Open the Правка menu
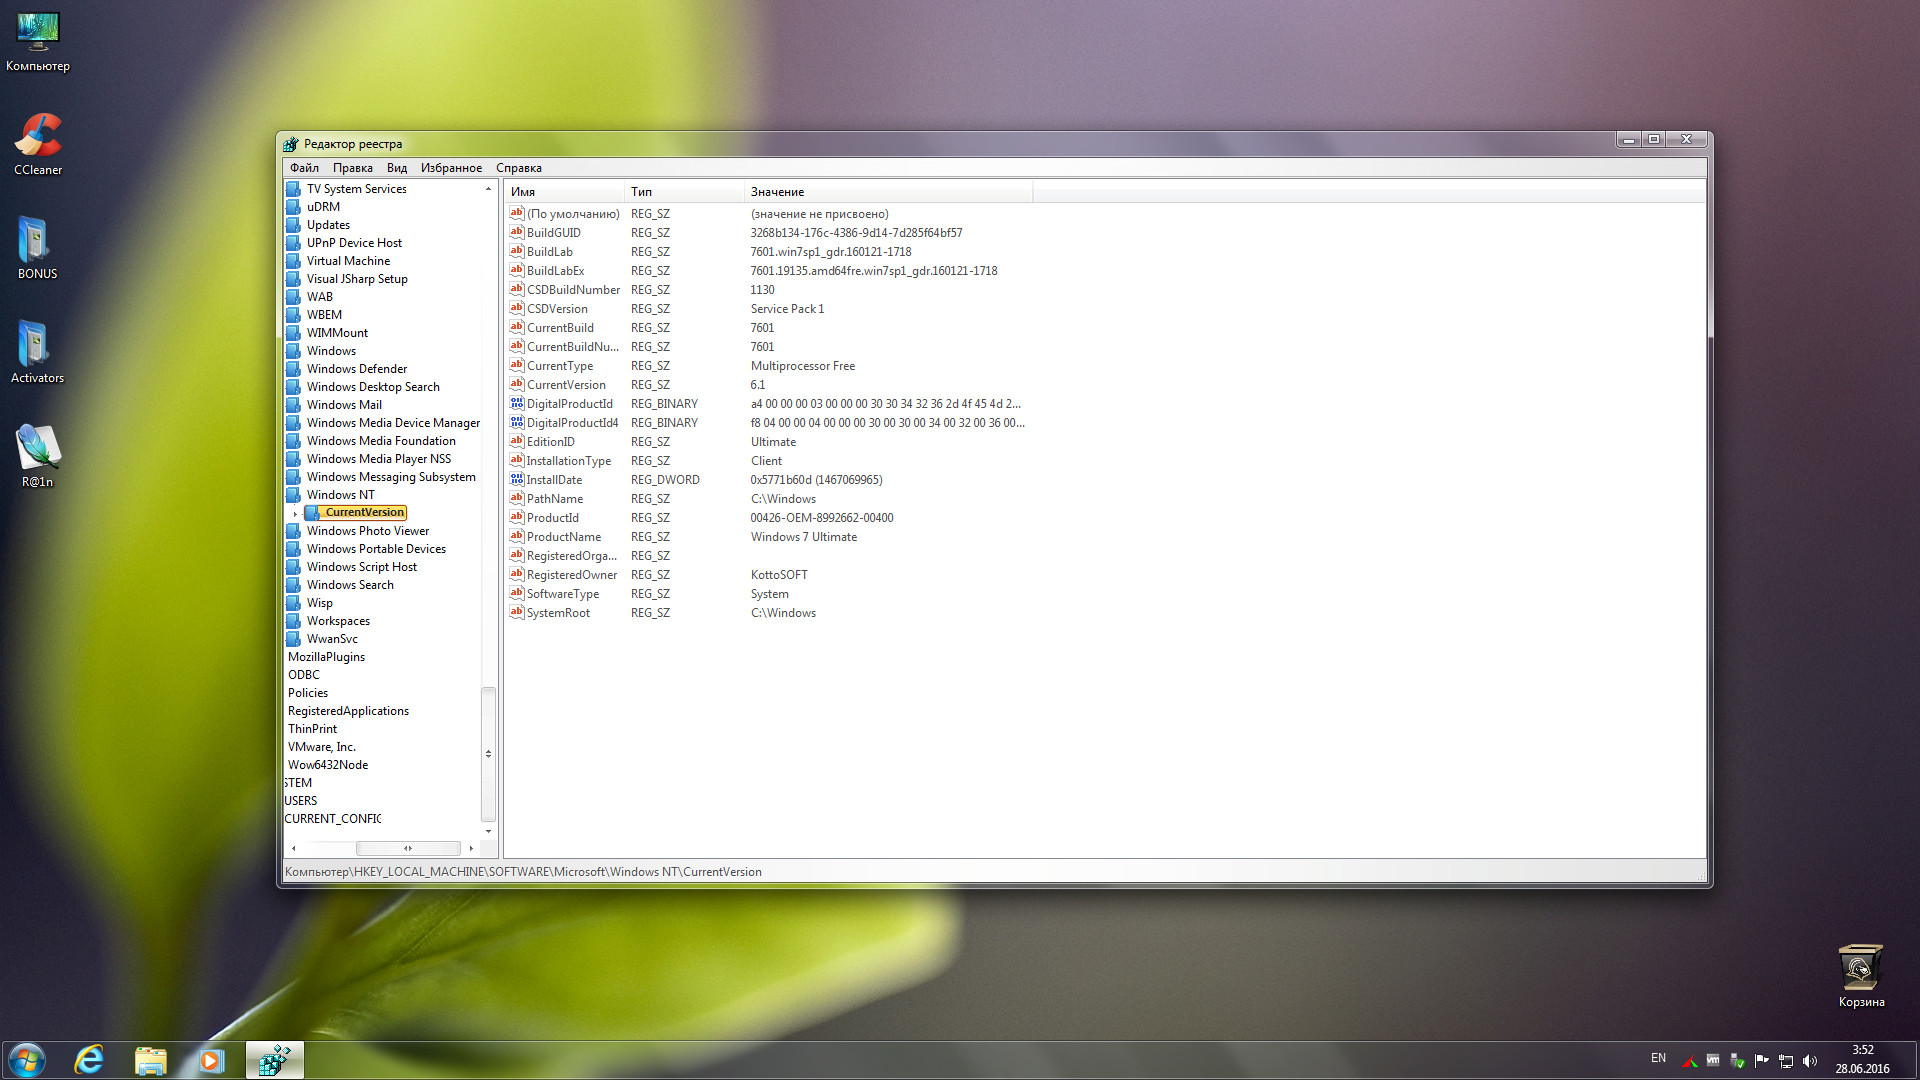Image resolution: width=1920 pixels, height=1080 pixels. point(352,168)
